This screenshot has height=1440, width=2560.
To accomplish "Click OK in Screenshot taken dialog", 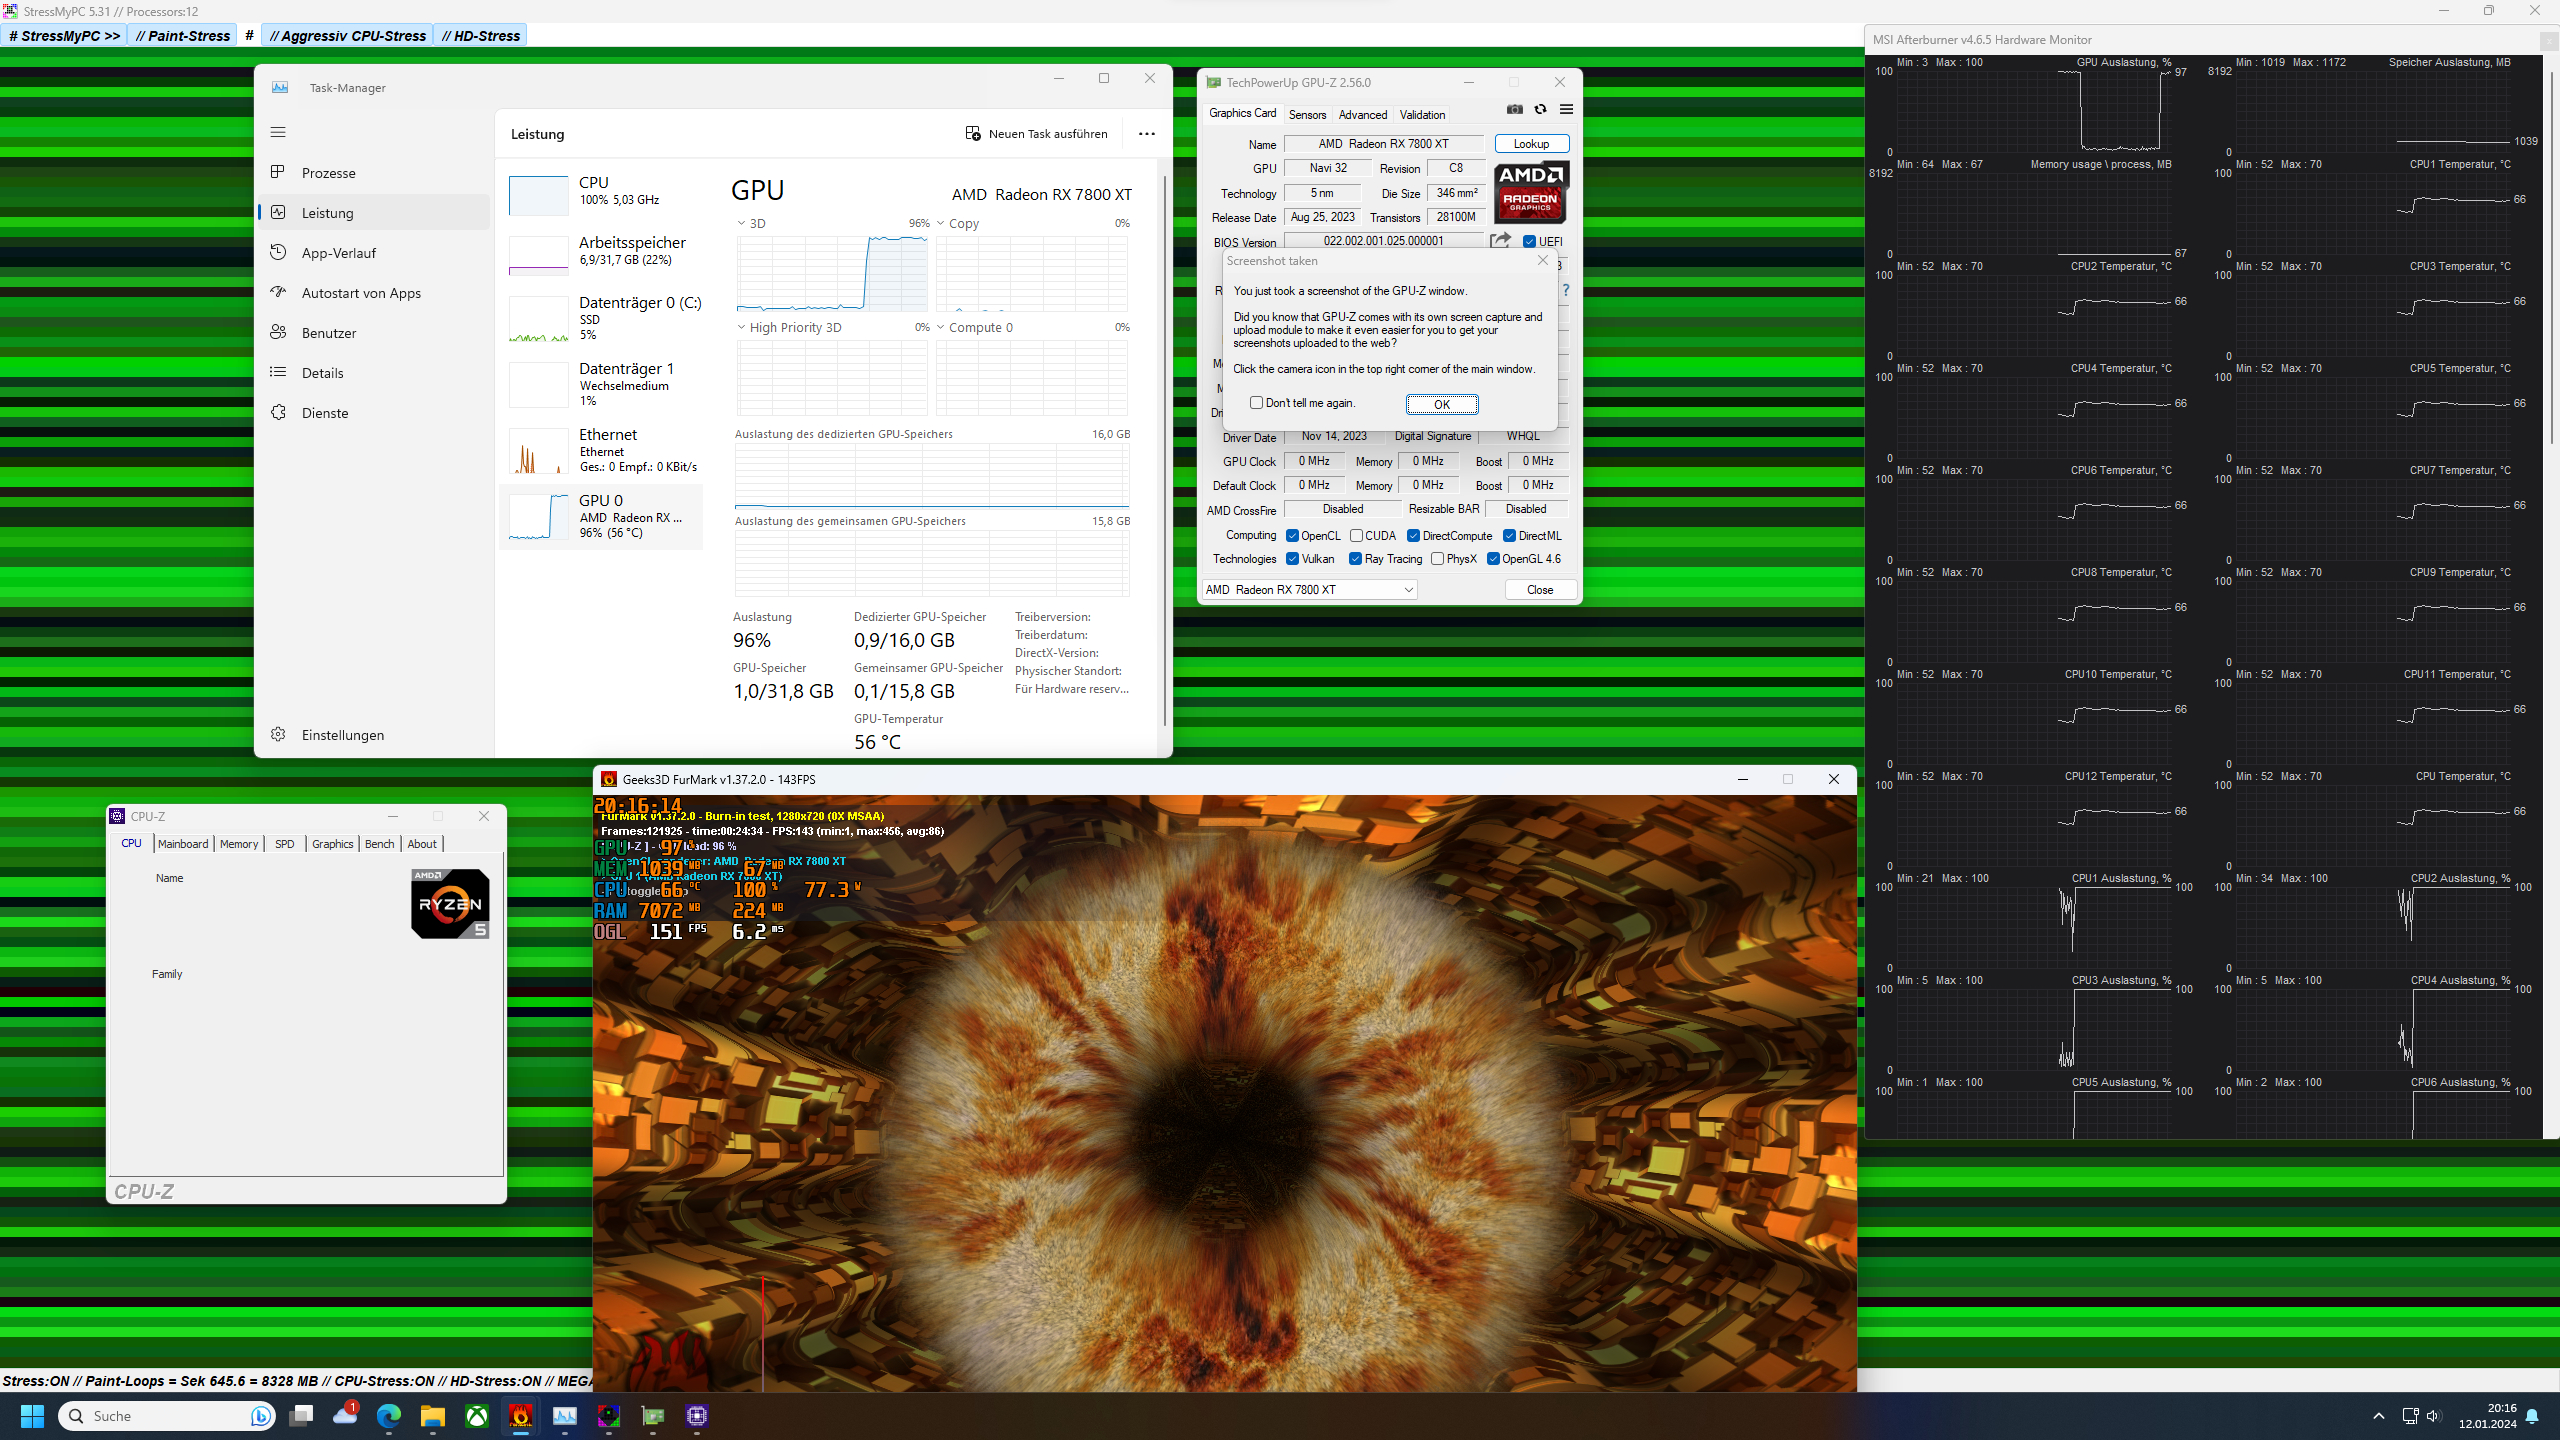I will [x=1441, y=404].
